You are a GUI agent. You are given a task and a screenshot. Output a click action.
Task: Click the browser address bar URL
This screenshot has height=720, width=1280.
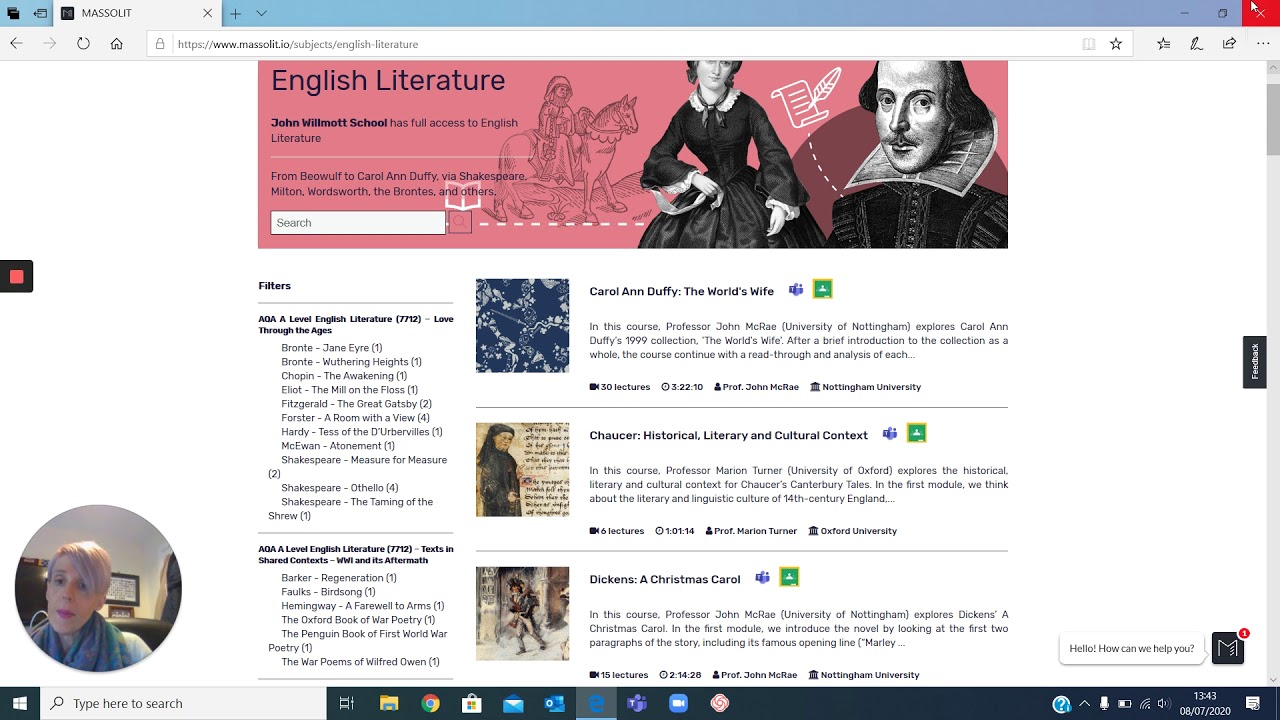(298, 44)
